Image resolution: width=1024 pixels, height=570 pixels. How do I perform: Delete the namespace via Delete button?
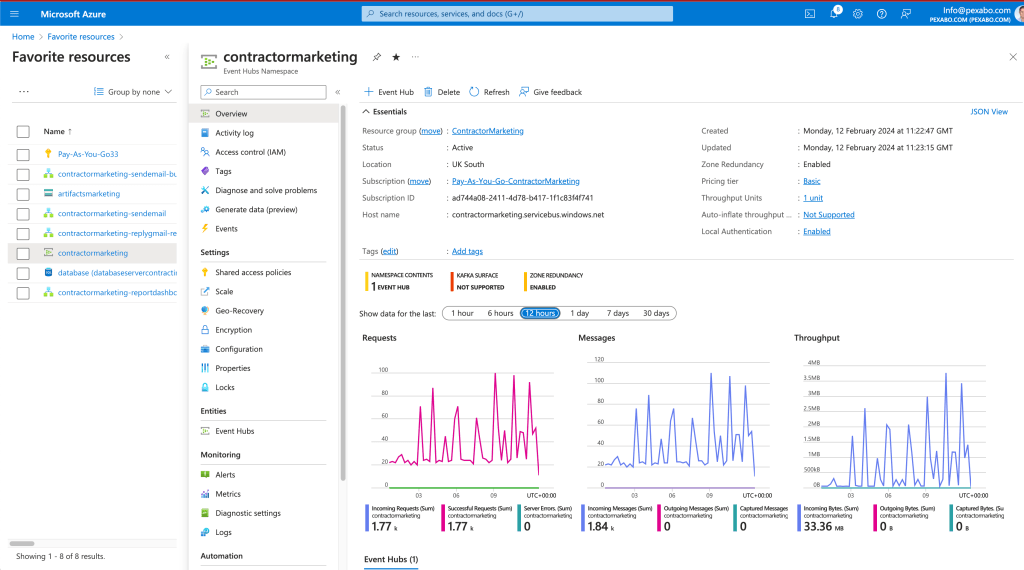point(442,92)
